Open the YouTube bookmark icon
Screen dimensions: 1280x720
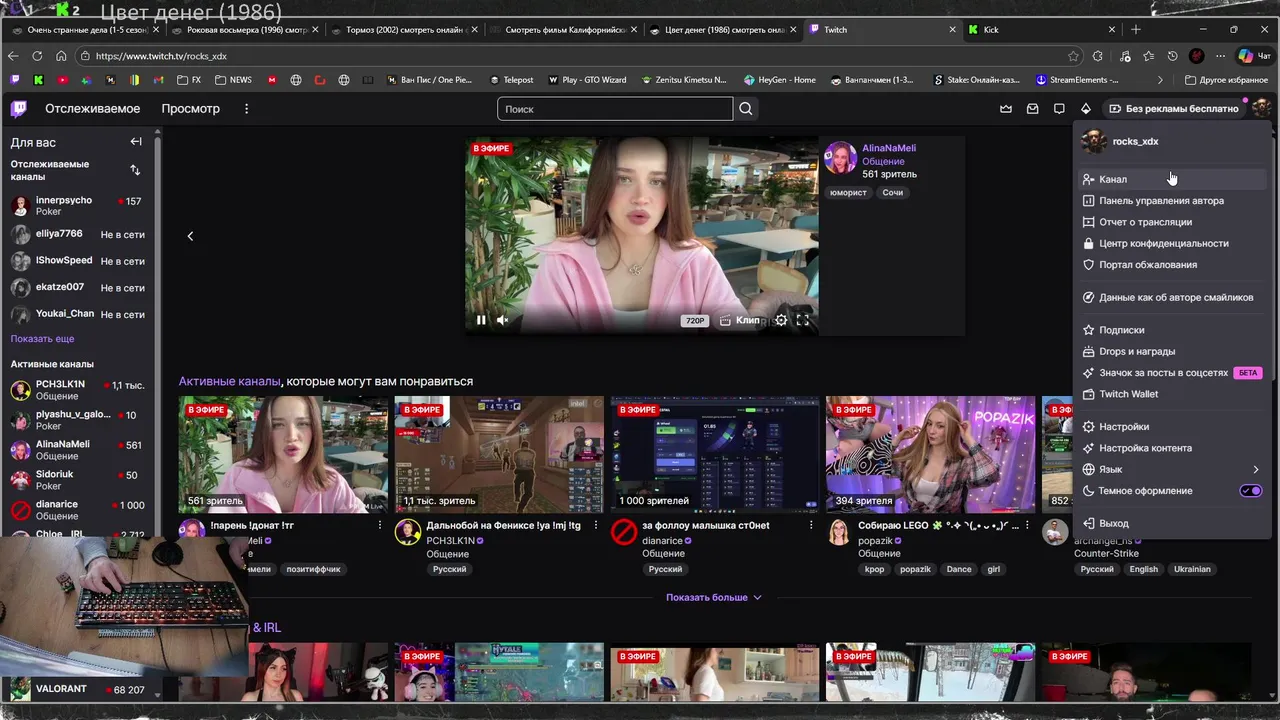click(x=63, y=80)
